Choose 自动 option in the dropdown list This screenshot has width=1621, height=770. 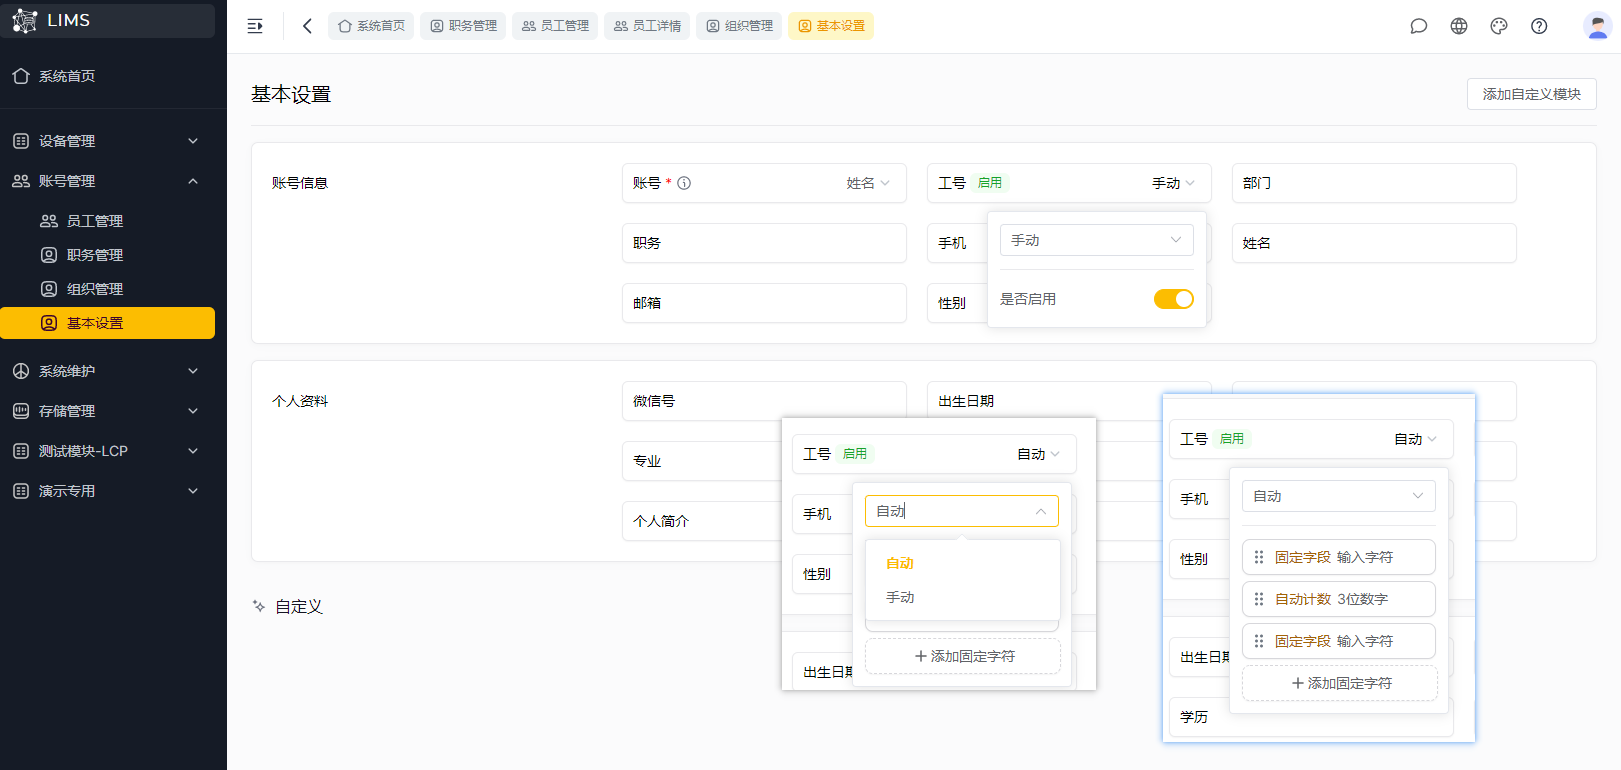[x=962, y=563]
